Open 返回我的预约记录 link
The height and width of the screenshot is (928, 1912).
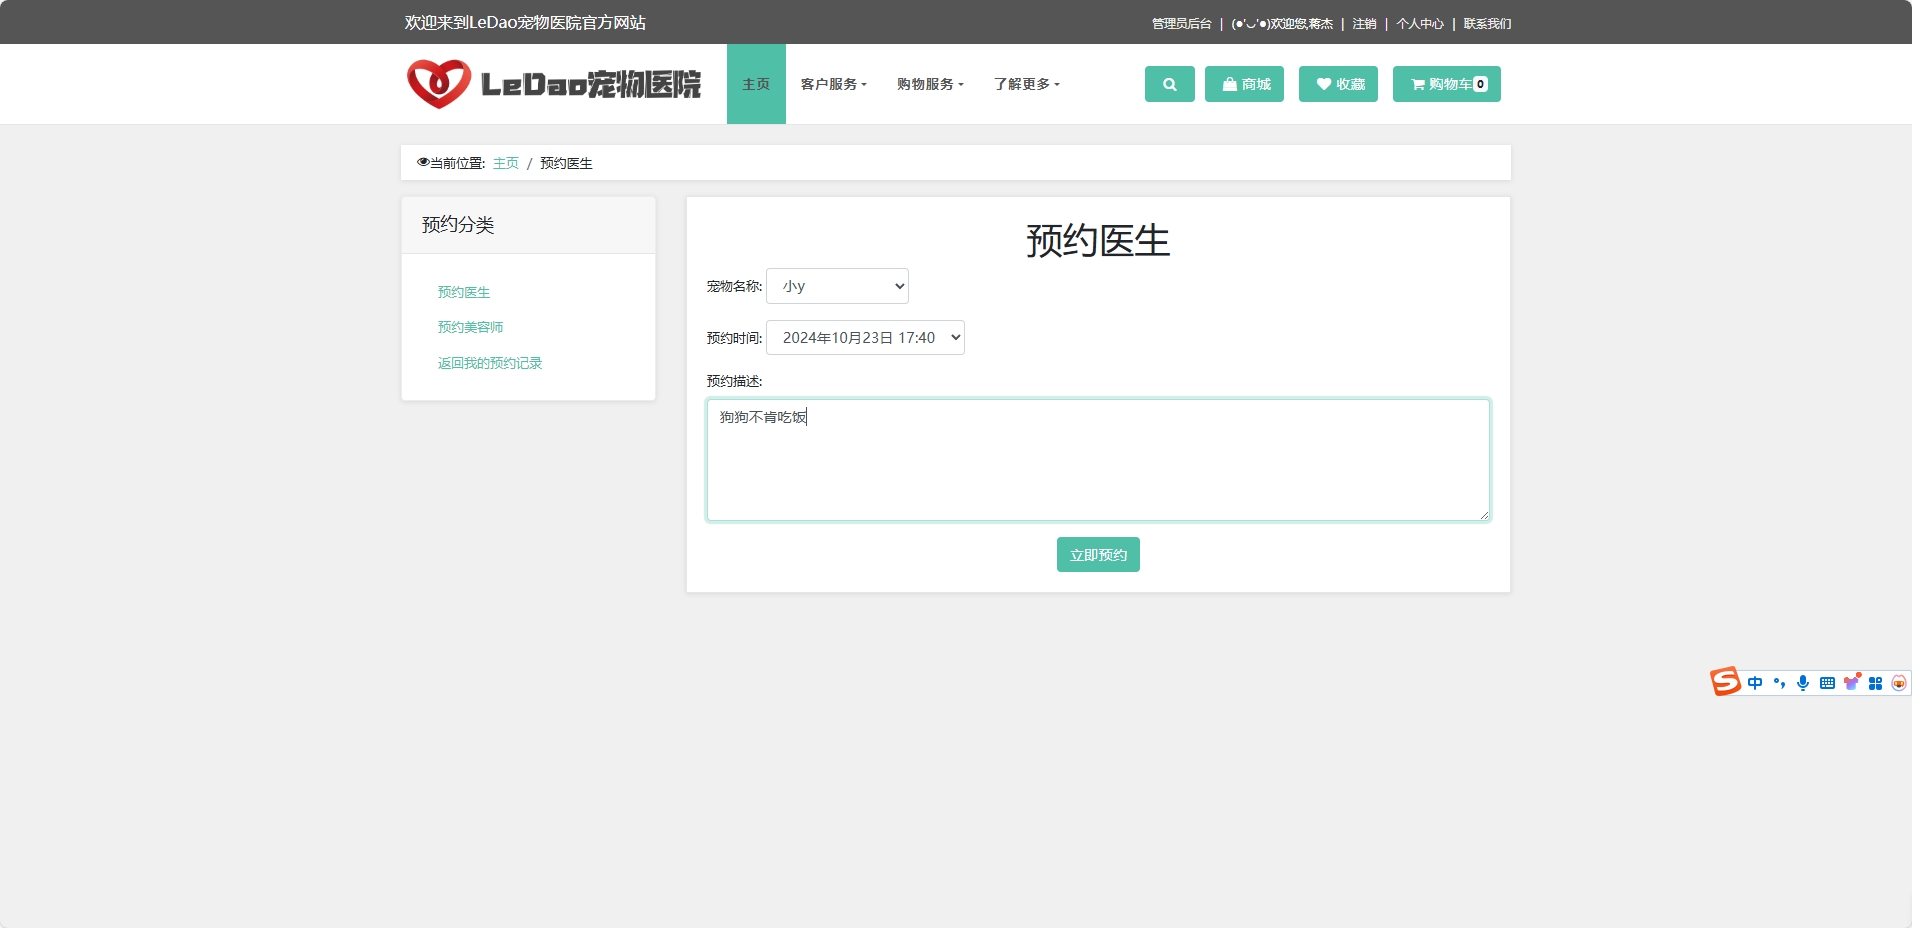489,363
